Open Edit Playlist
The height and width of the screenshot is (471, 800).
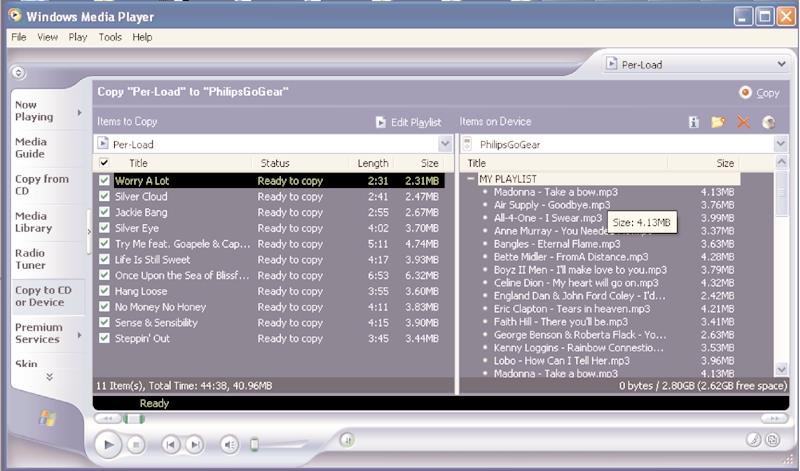(x=409, y=122)
